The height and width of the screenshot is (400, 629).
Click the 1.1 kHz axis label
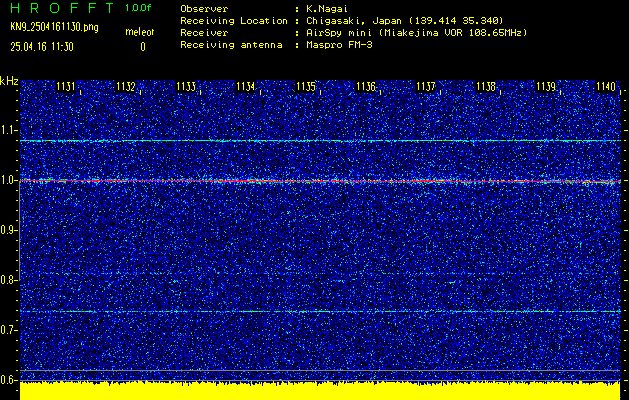(x=8, y=130)
